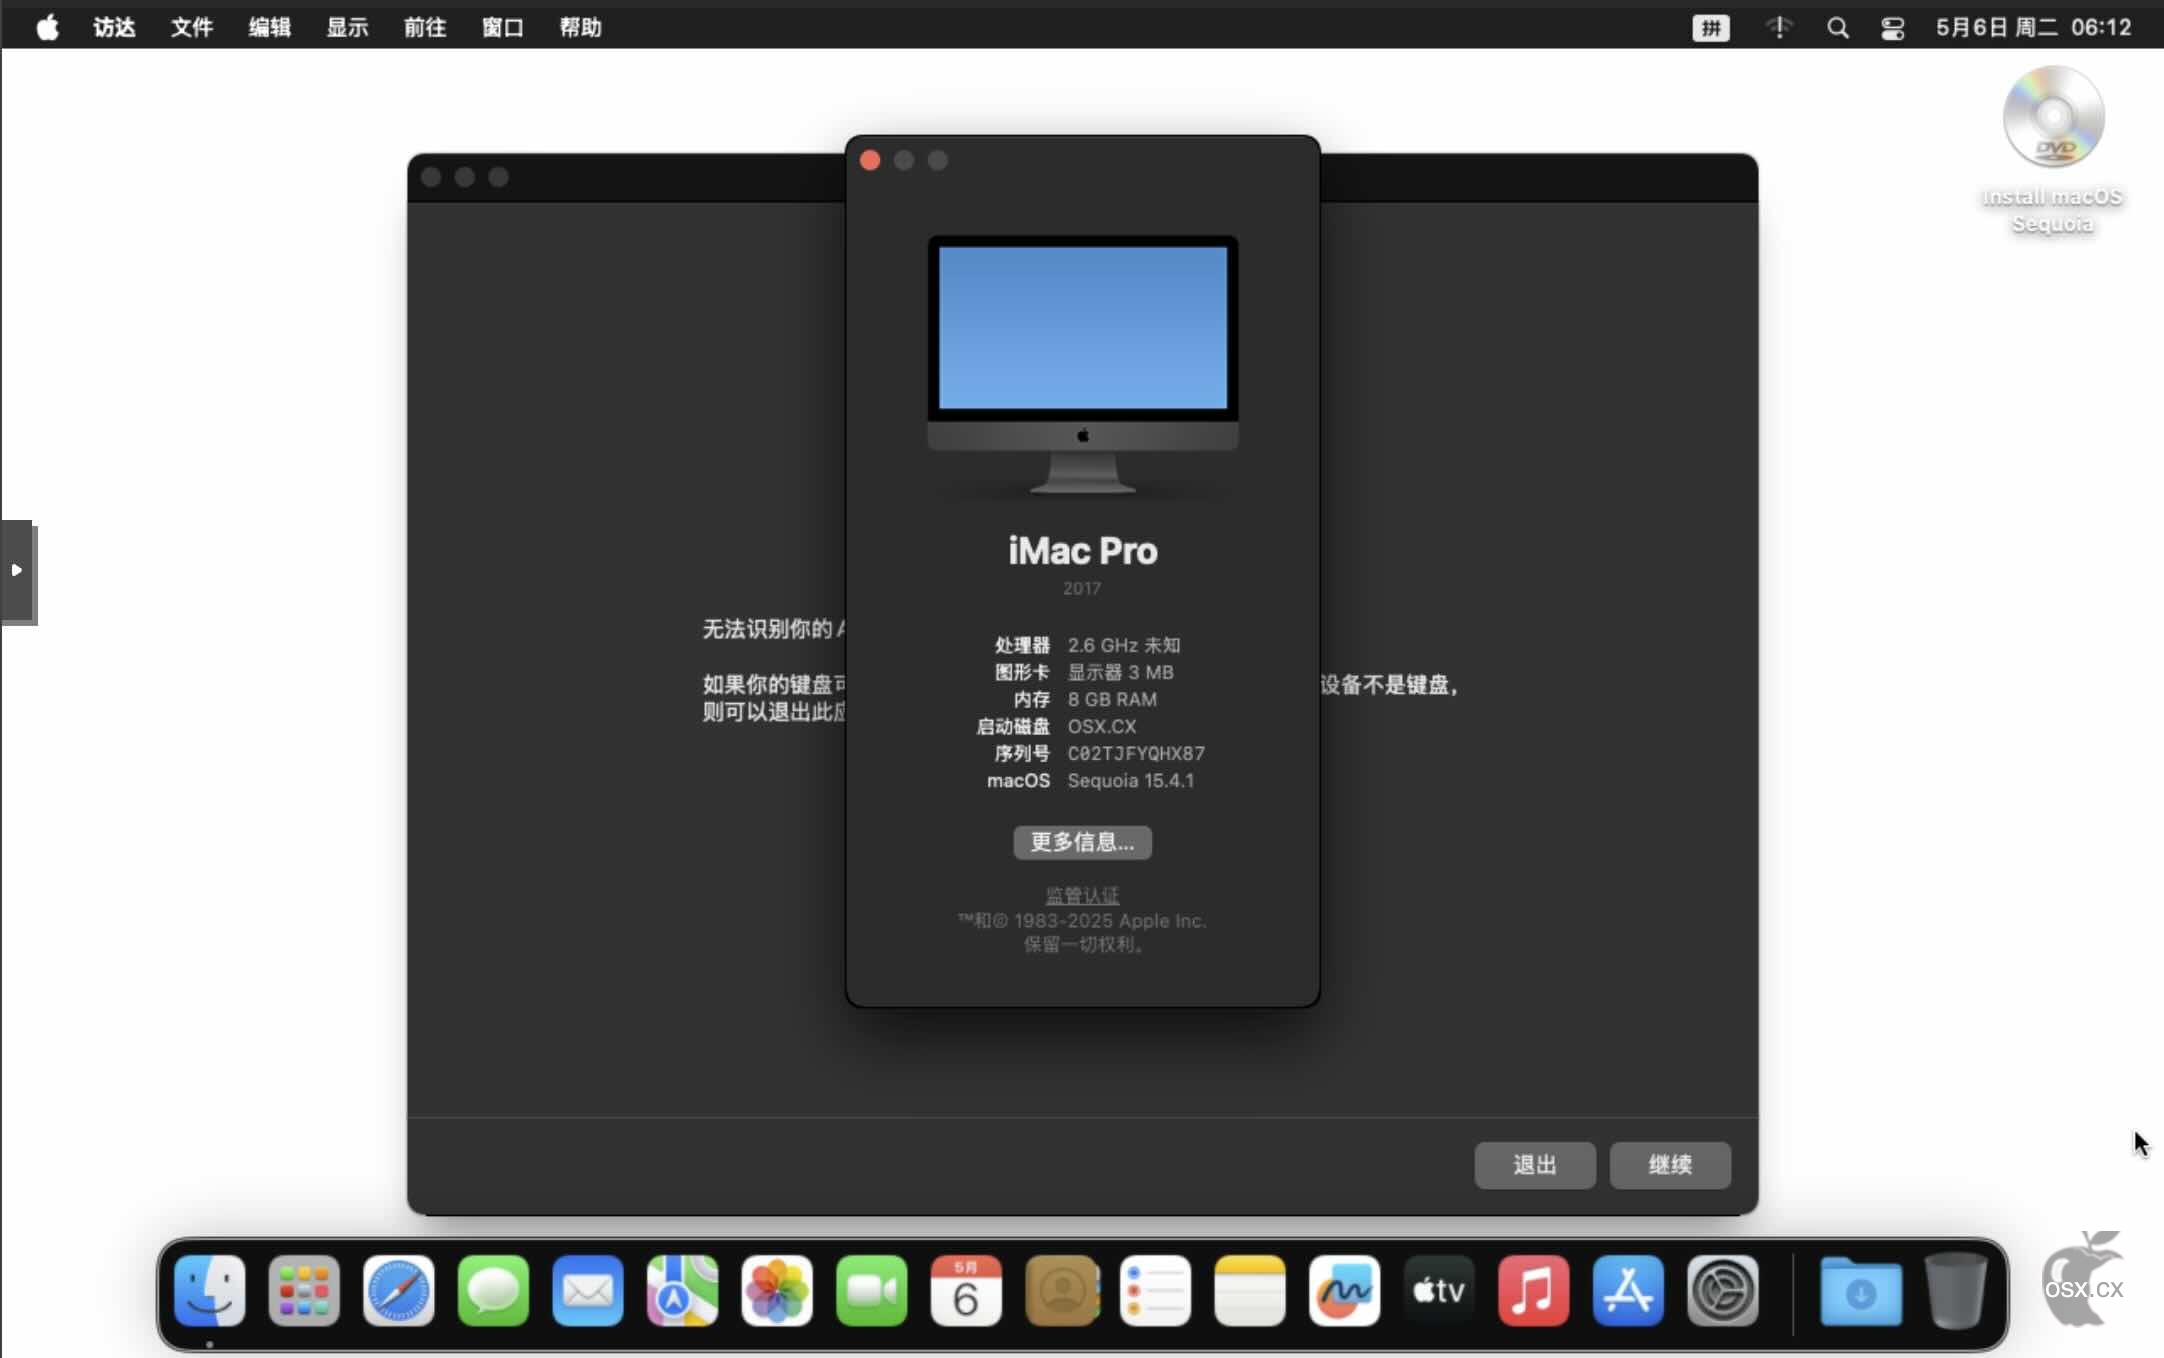Open FaceTime from the Dock

tap(871, 1291)
